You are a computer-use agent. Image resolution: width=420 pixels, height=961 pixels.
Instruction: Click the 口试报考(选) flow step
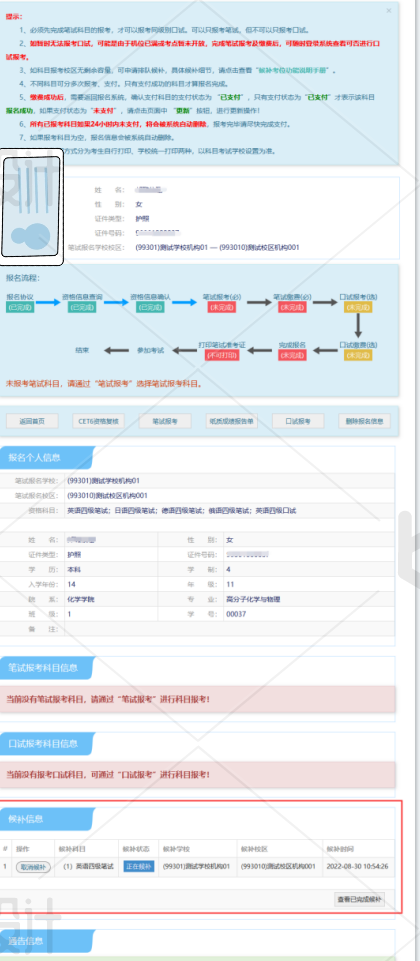pos(358,302)
